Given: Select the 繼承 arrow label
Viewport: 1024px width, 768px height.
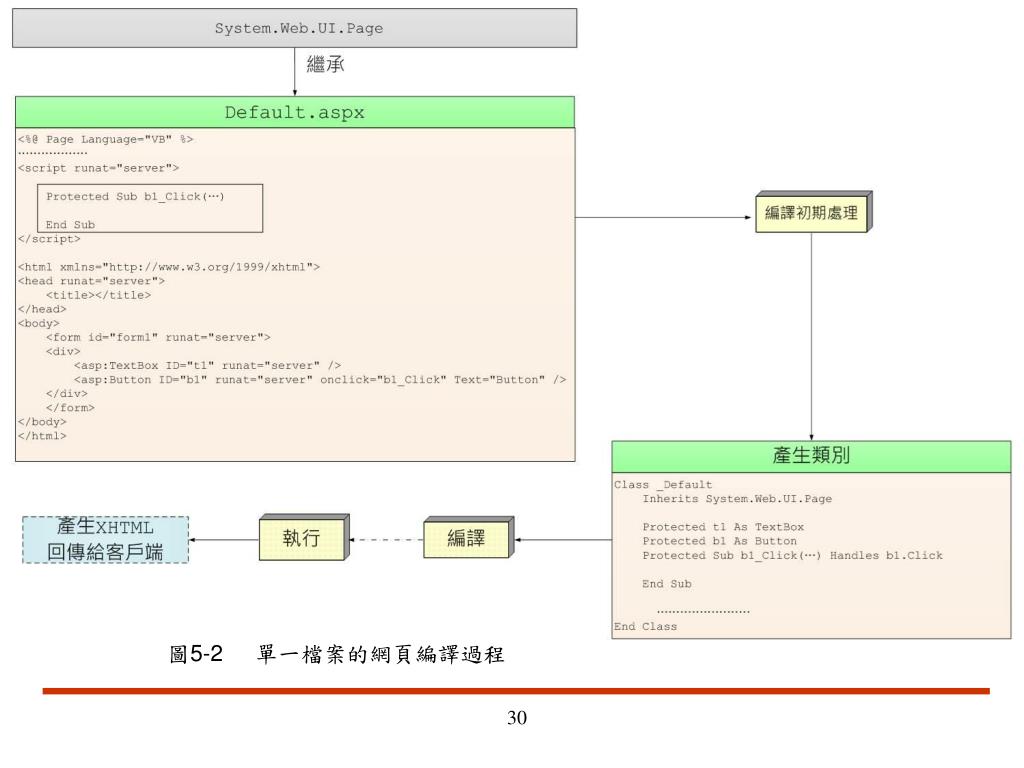Looking at the screenshot, I should [x=325, y=64].
